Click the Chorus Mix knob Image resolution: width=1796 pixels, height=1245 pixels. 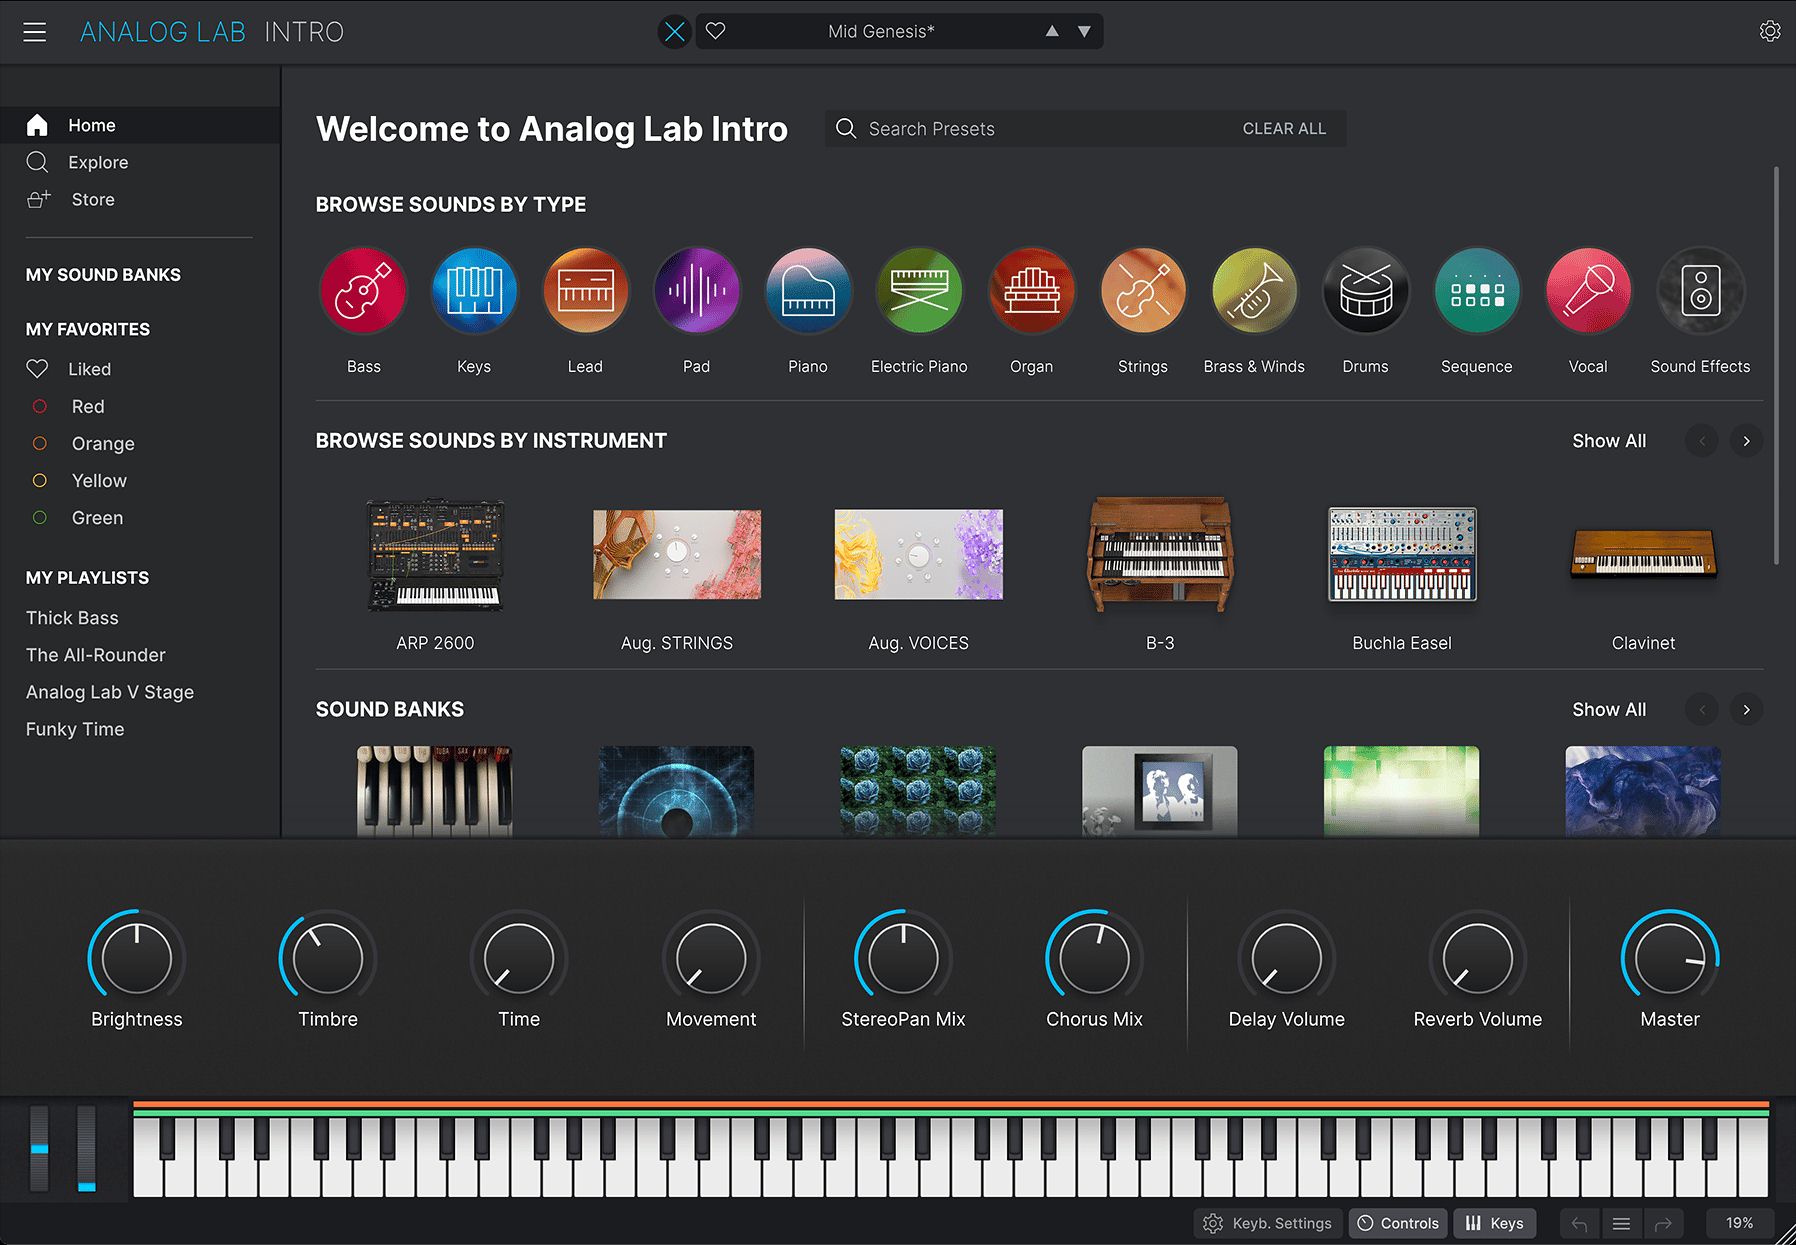[x=1094, y=957]
